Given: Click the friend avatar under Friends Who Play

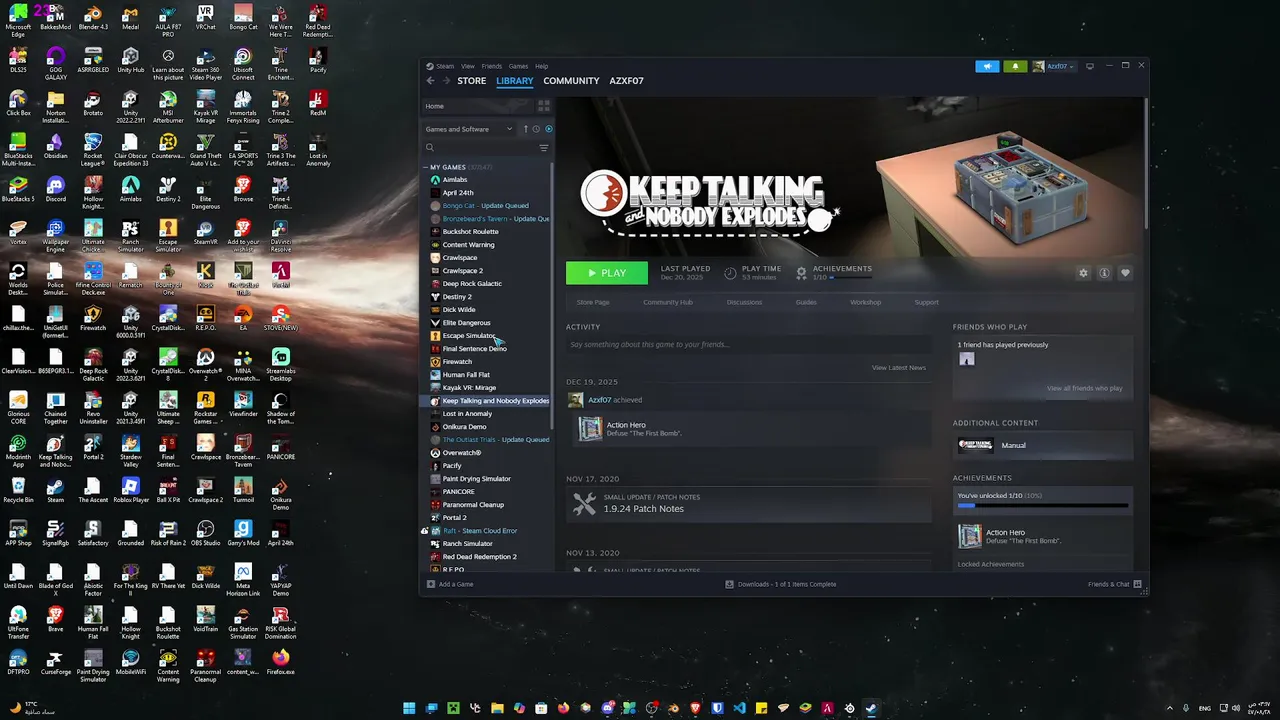Looking at the screenshot, I should pos(966,359).
